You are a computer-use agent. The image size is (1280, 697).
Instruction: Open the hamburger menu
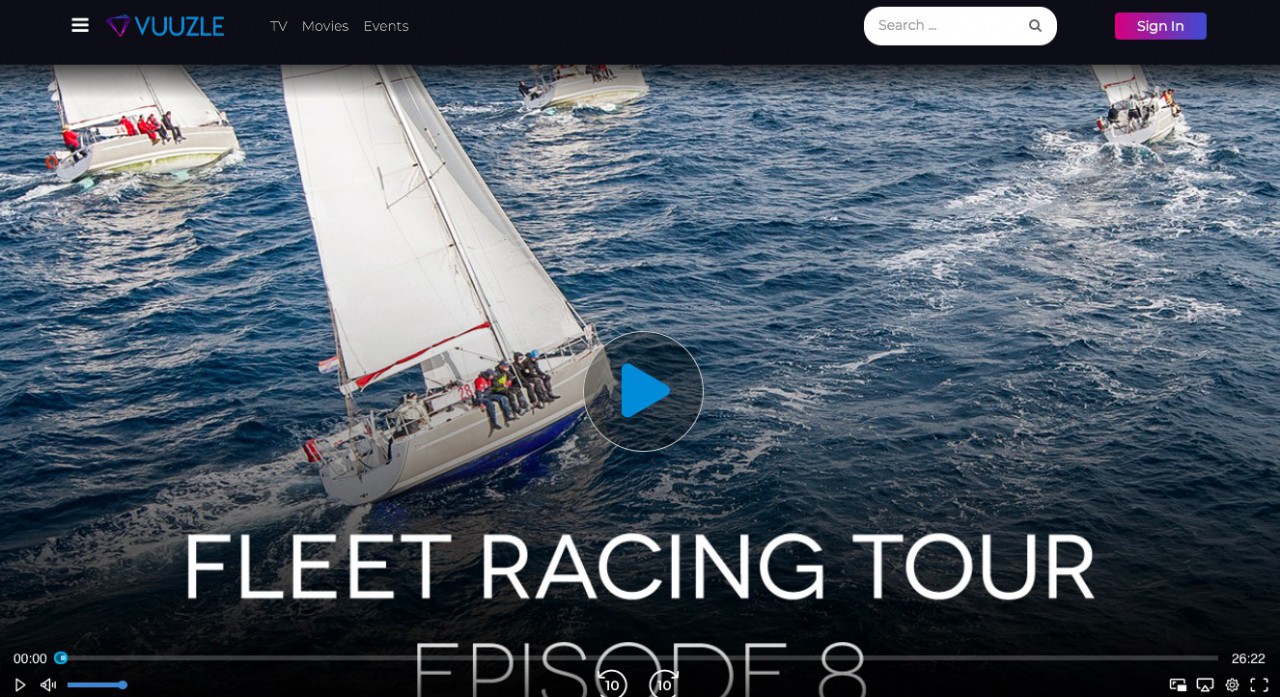click(x=80, y=25)
